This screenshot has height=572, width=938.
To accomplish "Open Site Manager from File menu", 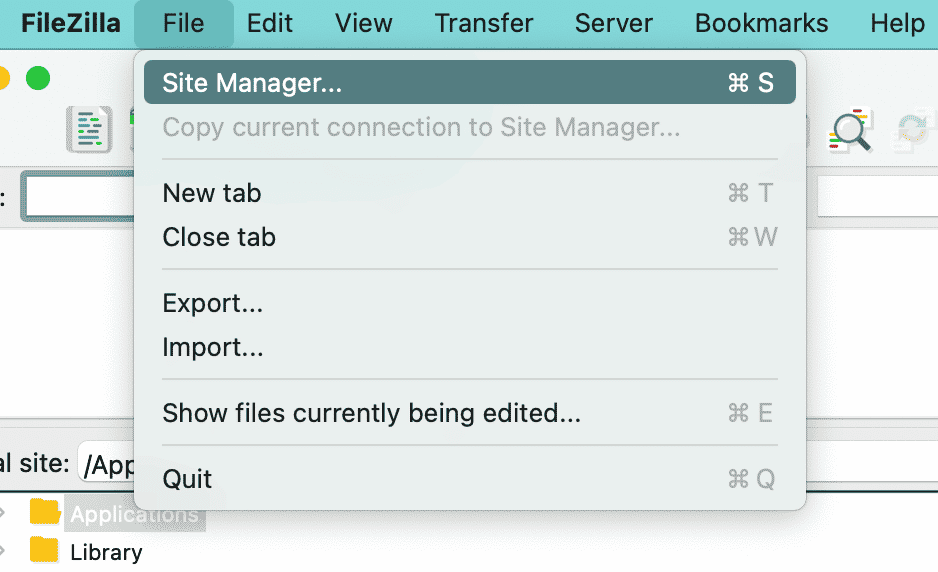I will click(470, 83).
